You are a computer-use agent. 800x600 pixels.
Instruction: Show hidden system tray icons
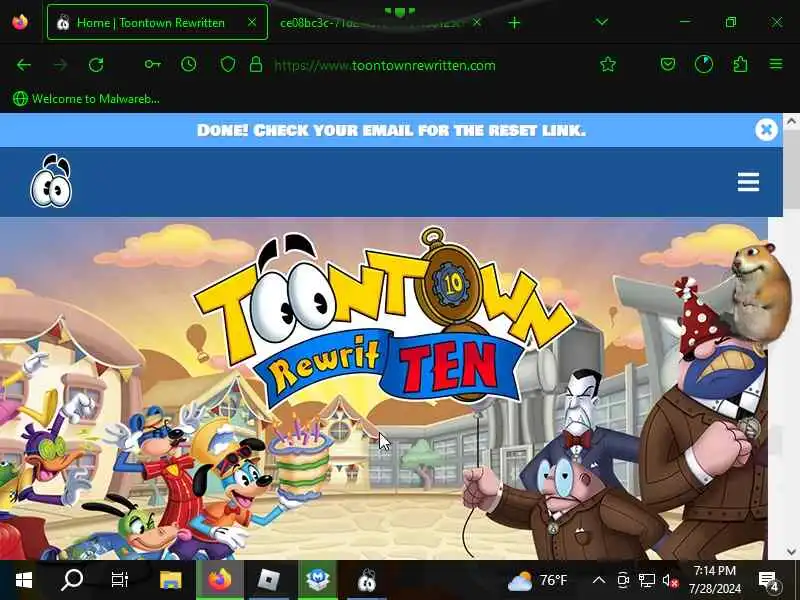(599, 580)
